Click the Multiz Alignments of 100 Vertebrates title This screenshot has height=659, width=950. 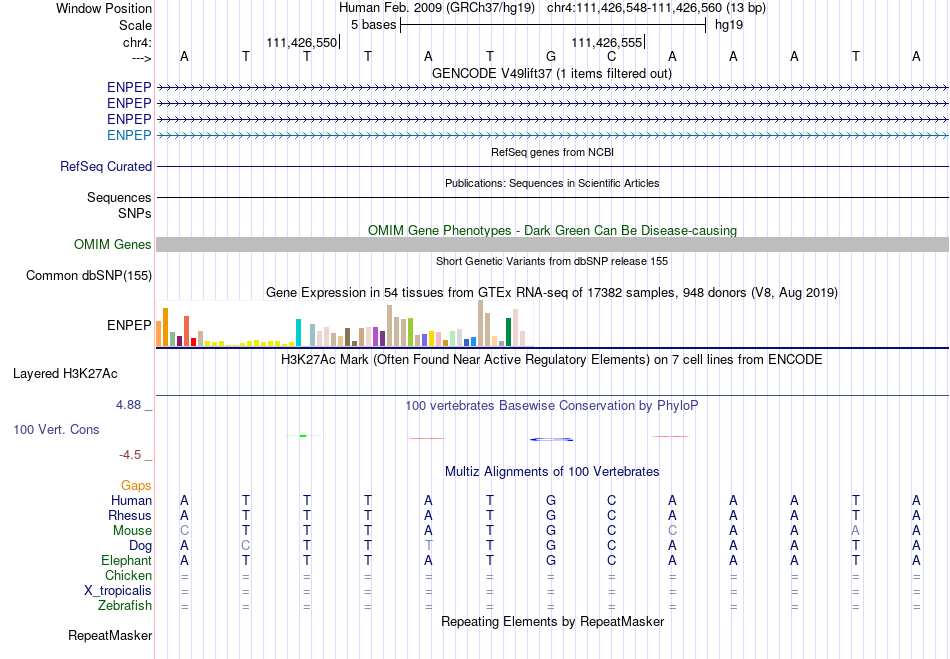point(552,472)
